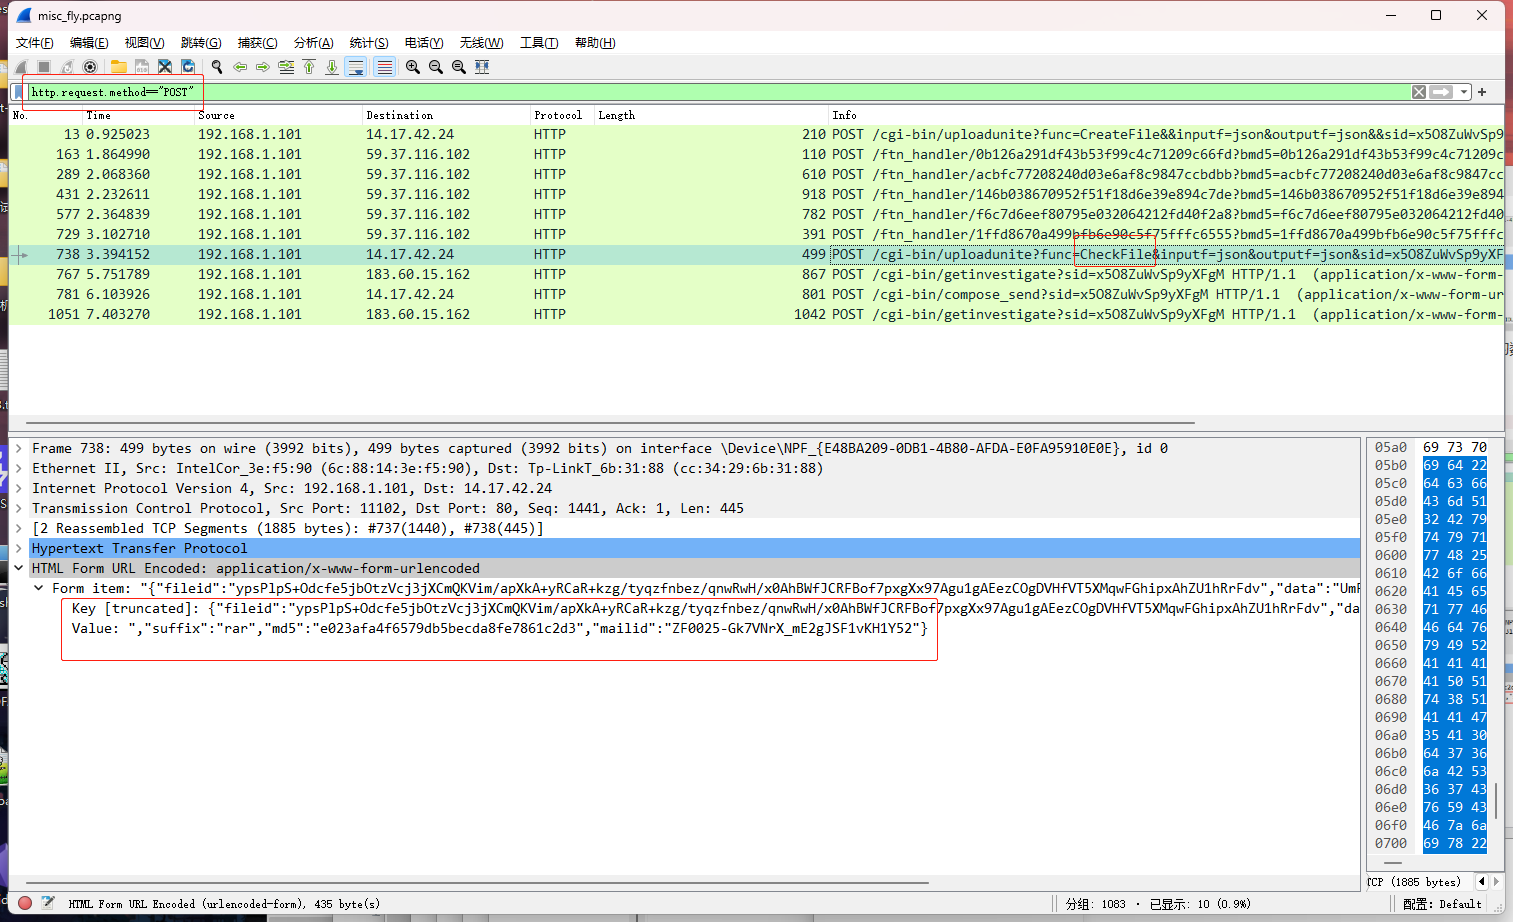Open the 捕获(C) menu
The image size is (1513, 922).
tap(257, 43)
